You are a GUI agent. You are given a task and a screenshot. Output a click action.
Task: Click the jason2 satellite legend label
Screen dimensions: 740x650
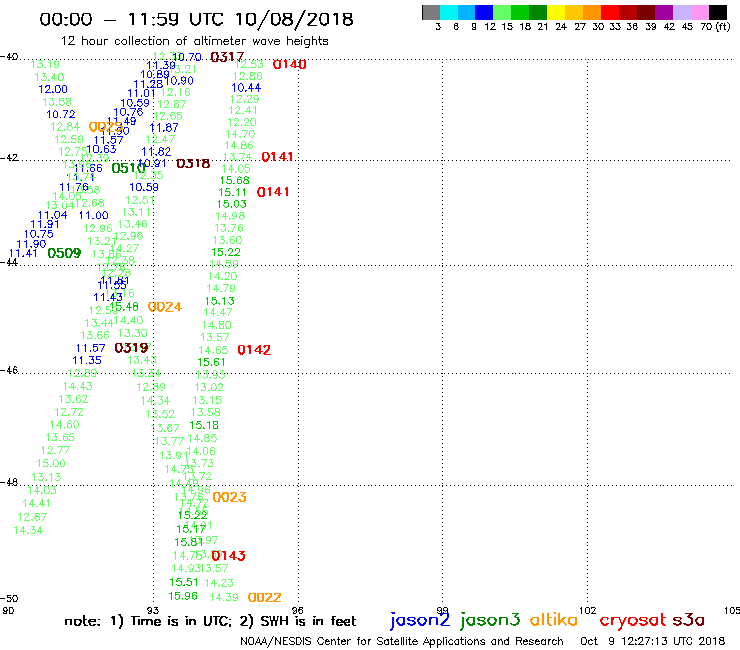pos(420,620)
